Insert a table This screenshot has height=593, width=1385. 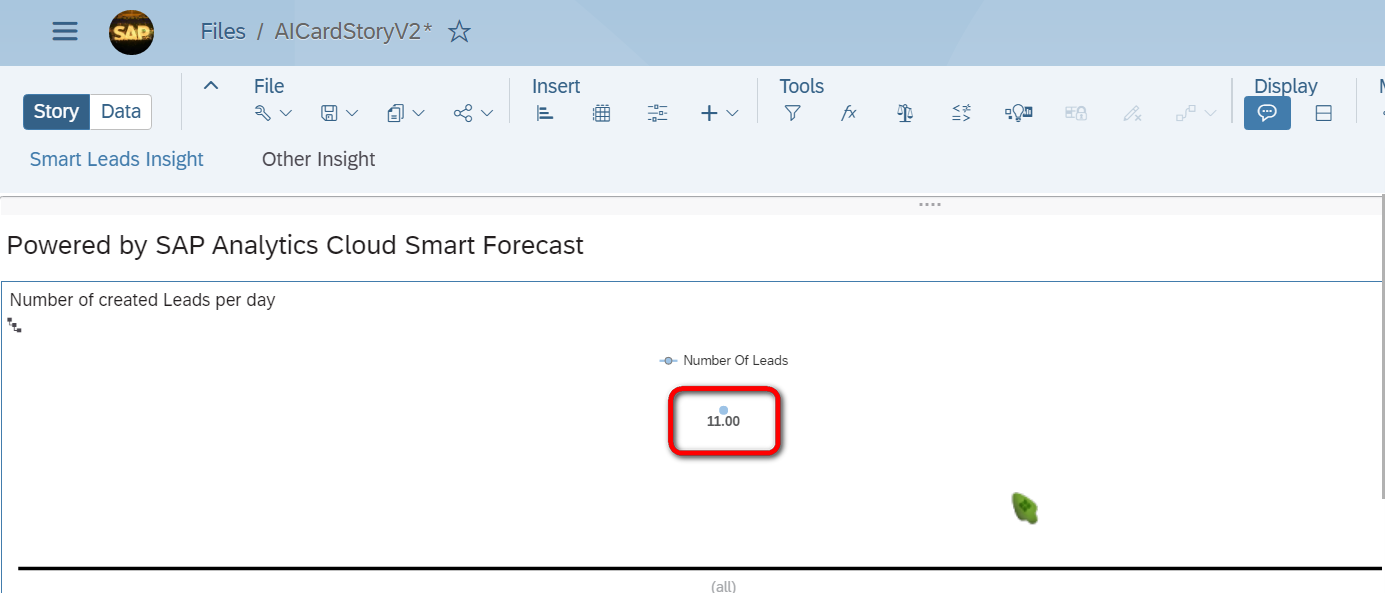coord(601,114)
